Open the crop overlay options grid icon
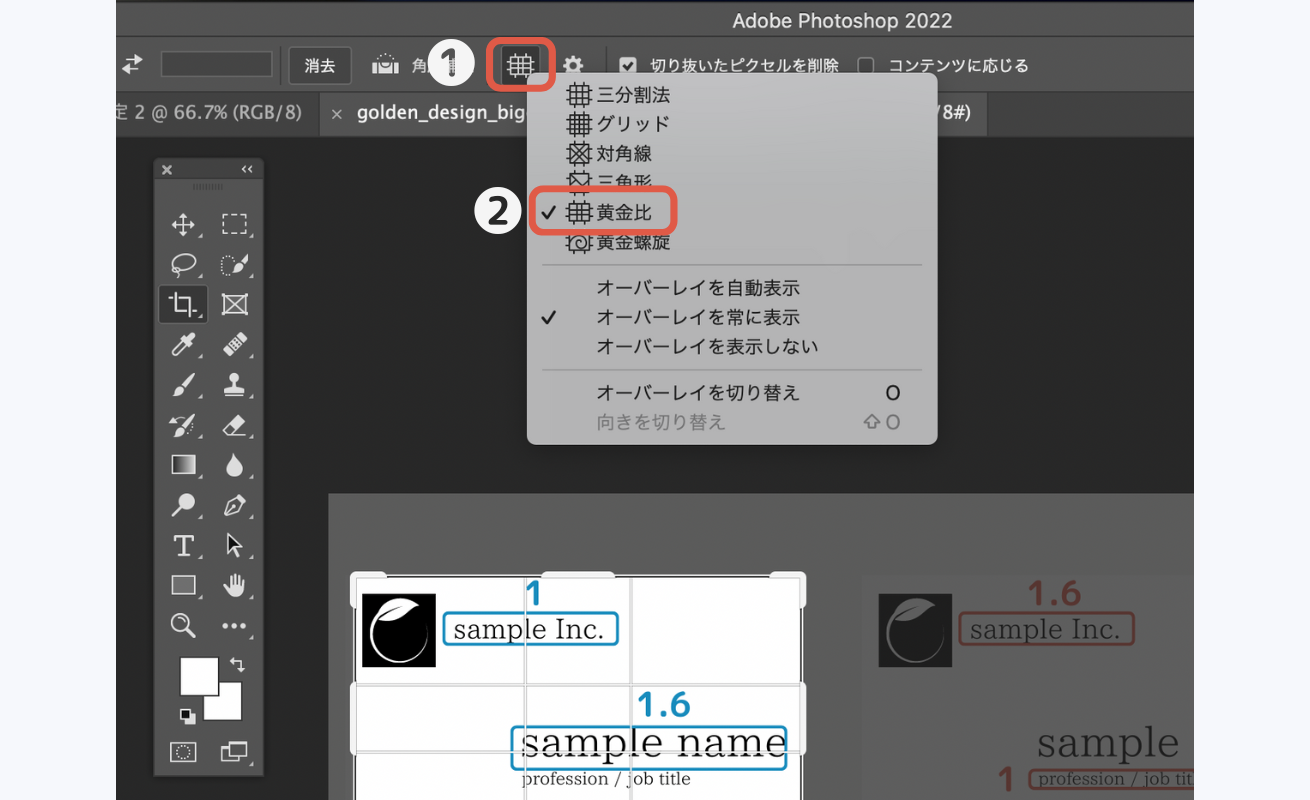This screenshot has width=1310, height=800. coord(519,66)
